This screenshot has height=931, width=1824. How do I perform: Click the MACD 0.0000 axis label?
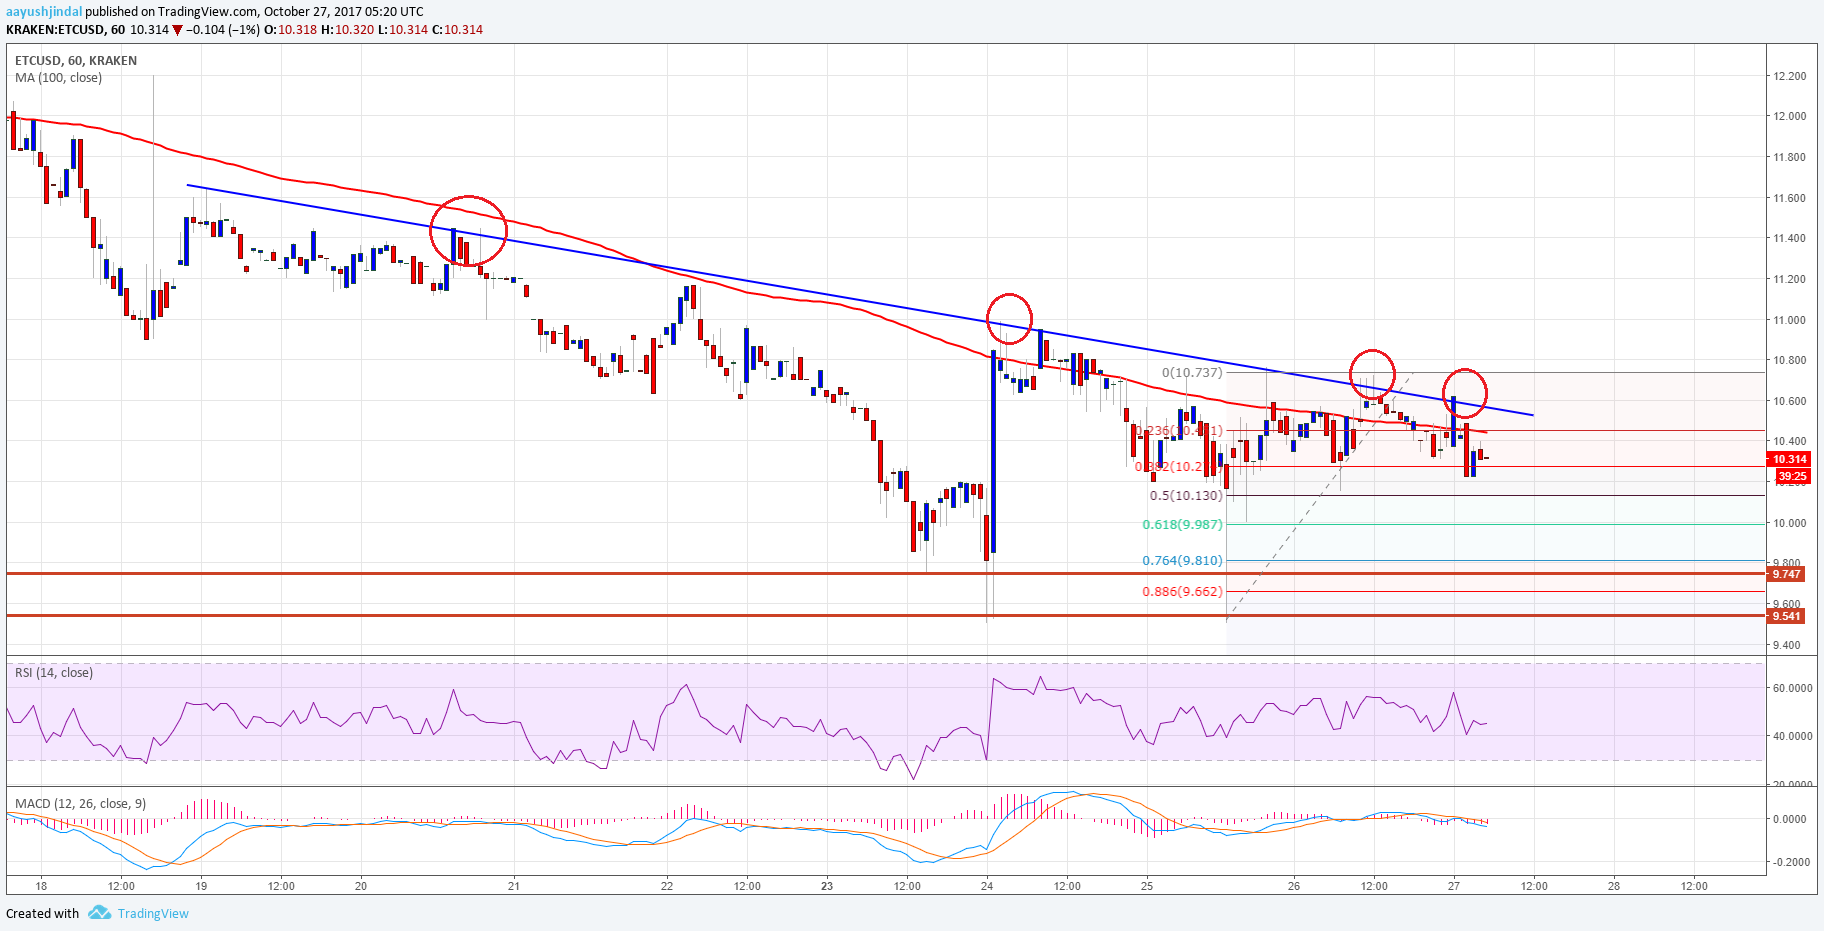(x=1789, y=819)
